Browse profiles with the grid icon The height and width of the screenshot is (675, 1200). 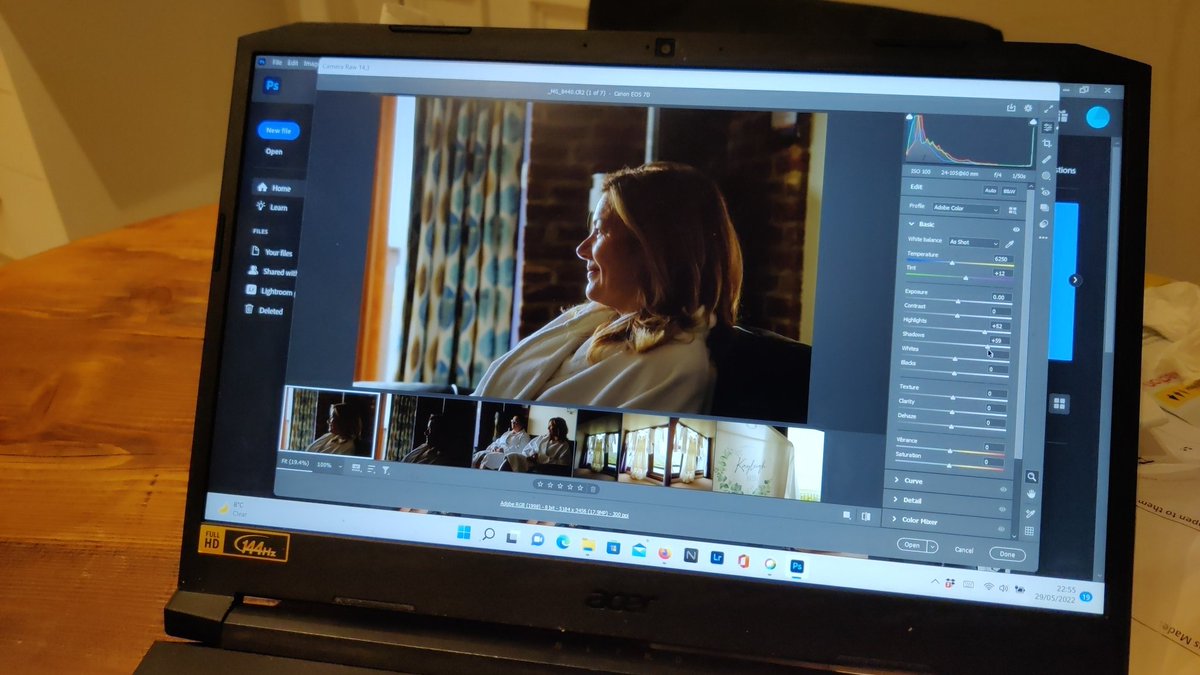(1013, 210)
